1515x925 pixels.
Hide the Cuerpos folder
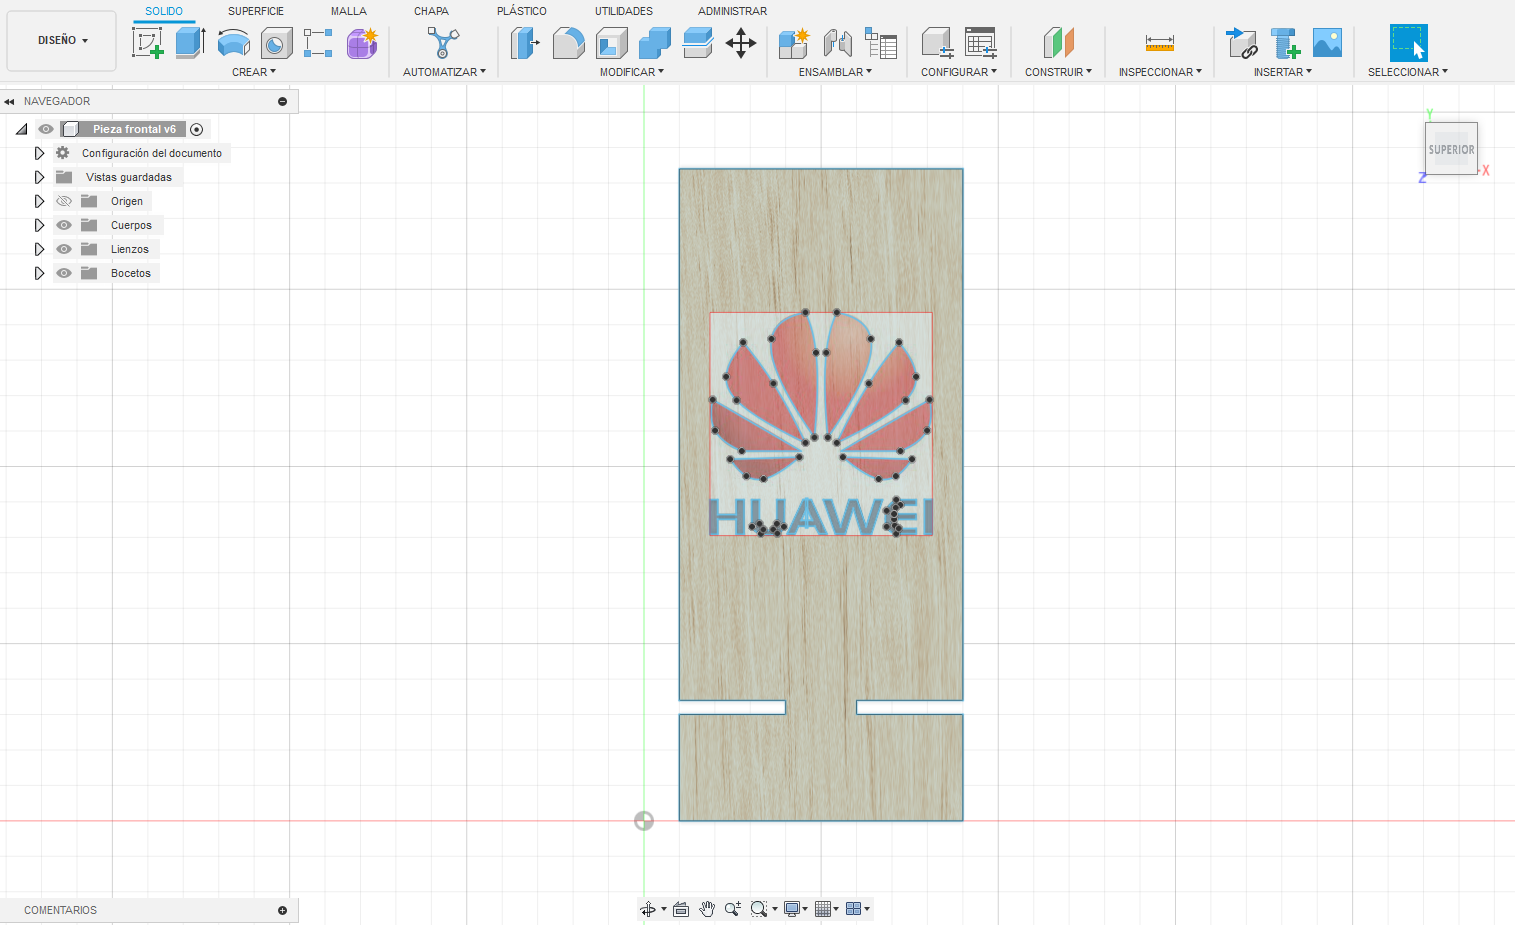point(64,225)
